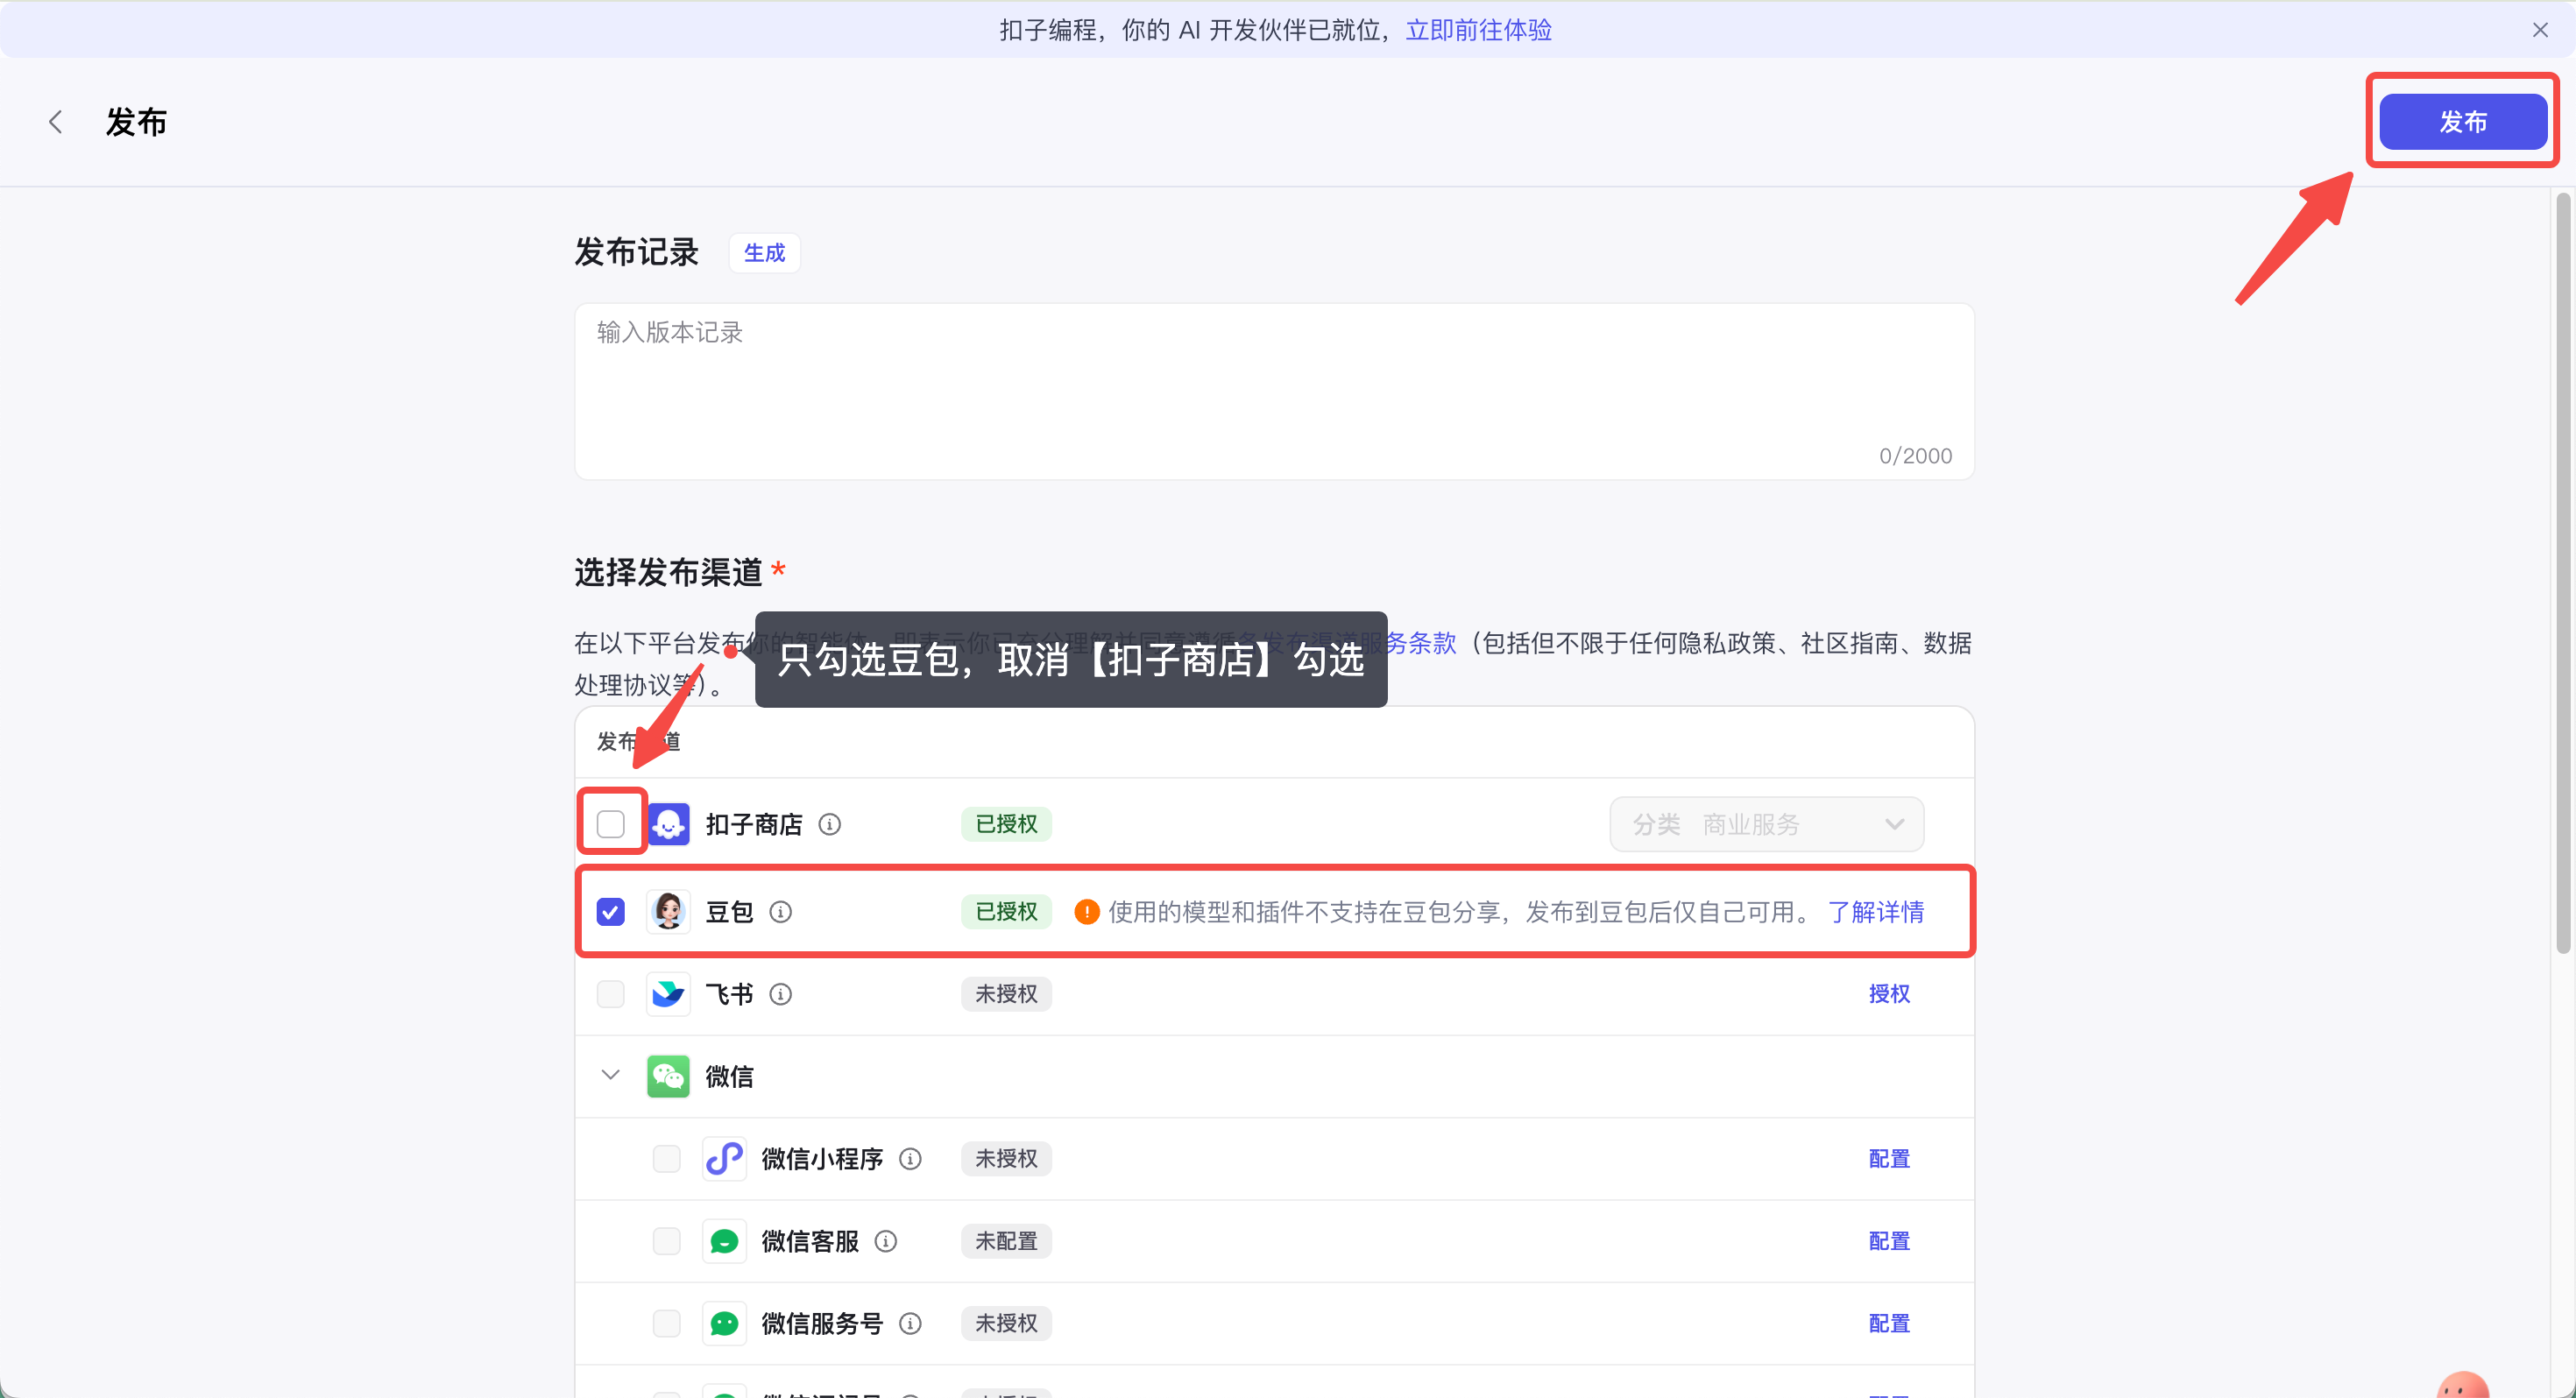Click the 未授权 badge for 微信服务号
The width and height of the screenshot is (2576, 1398).
tap(1006, 1324)
